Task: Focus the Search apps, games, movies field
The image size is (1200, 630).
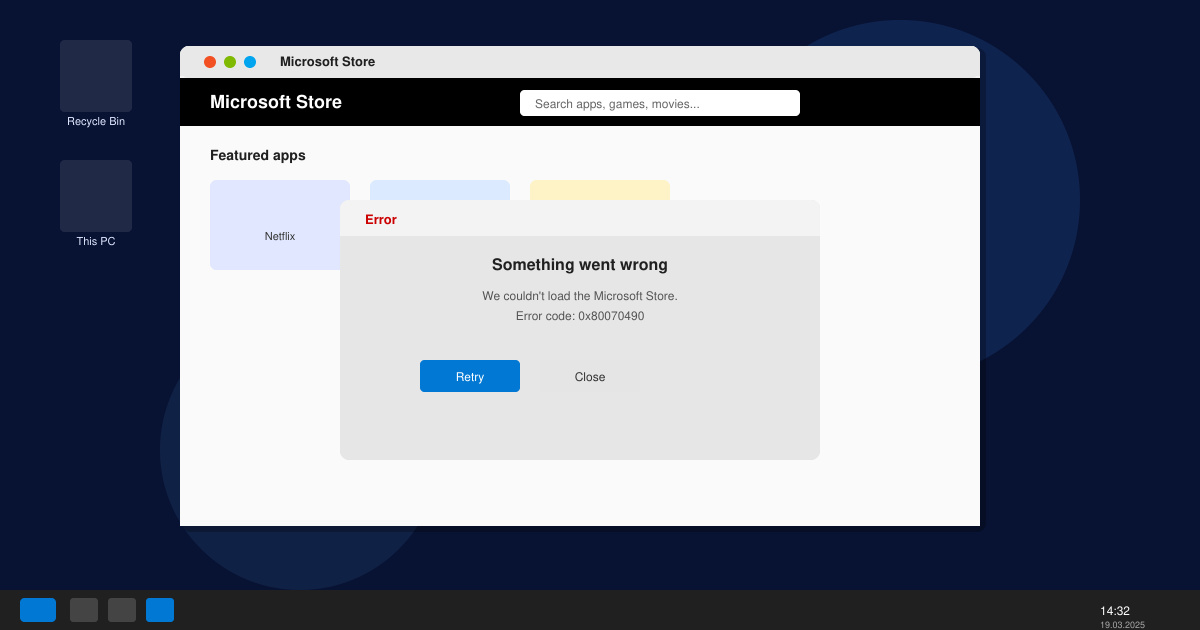Action: click(660, 103)
